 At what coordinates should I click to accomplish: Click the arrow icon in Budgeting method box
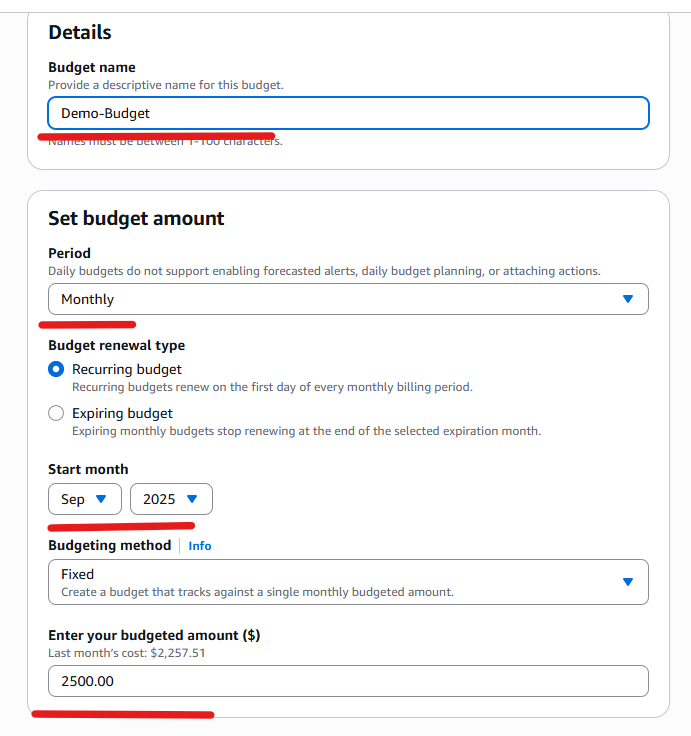628,582
